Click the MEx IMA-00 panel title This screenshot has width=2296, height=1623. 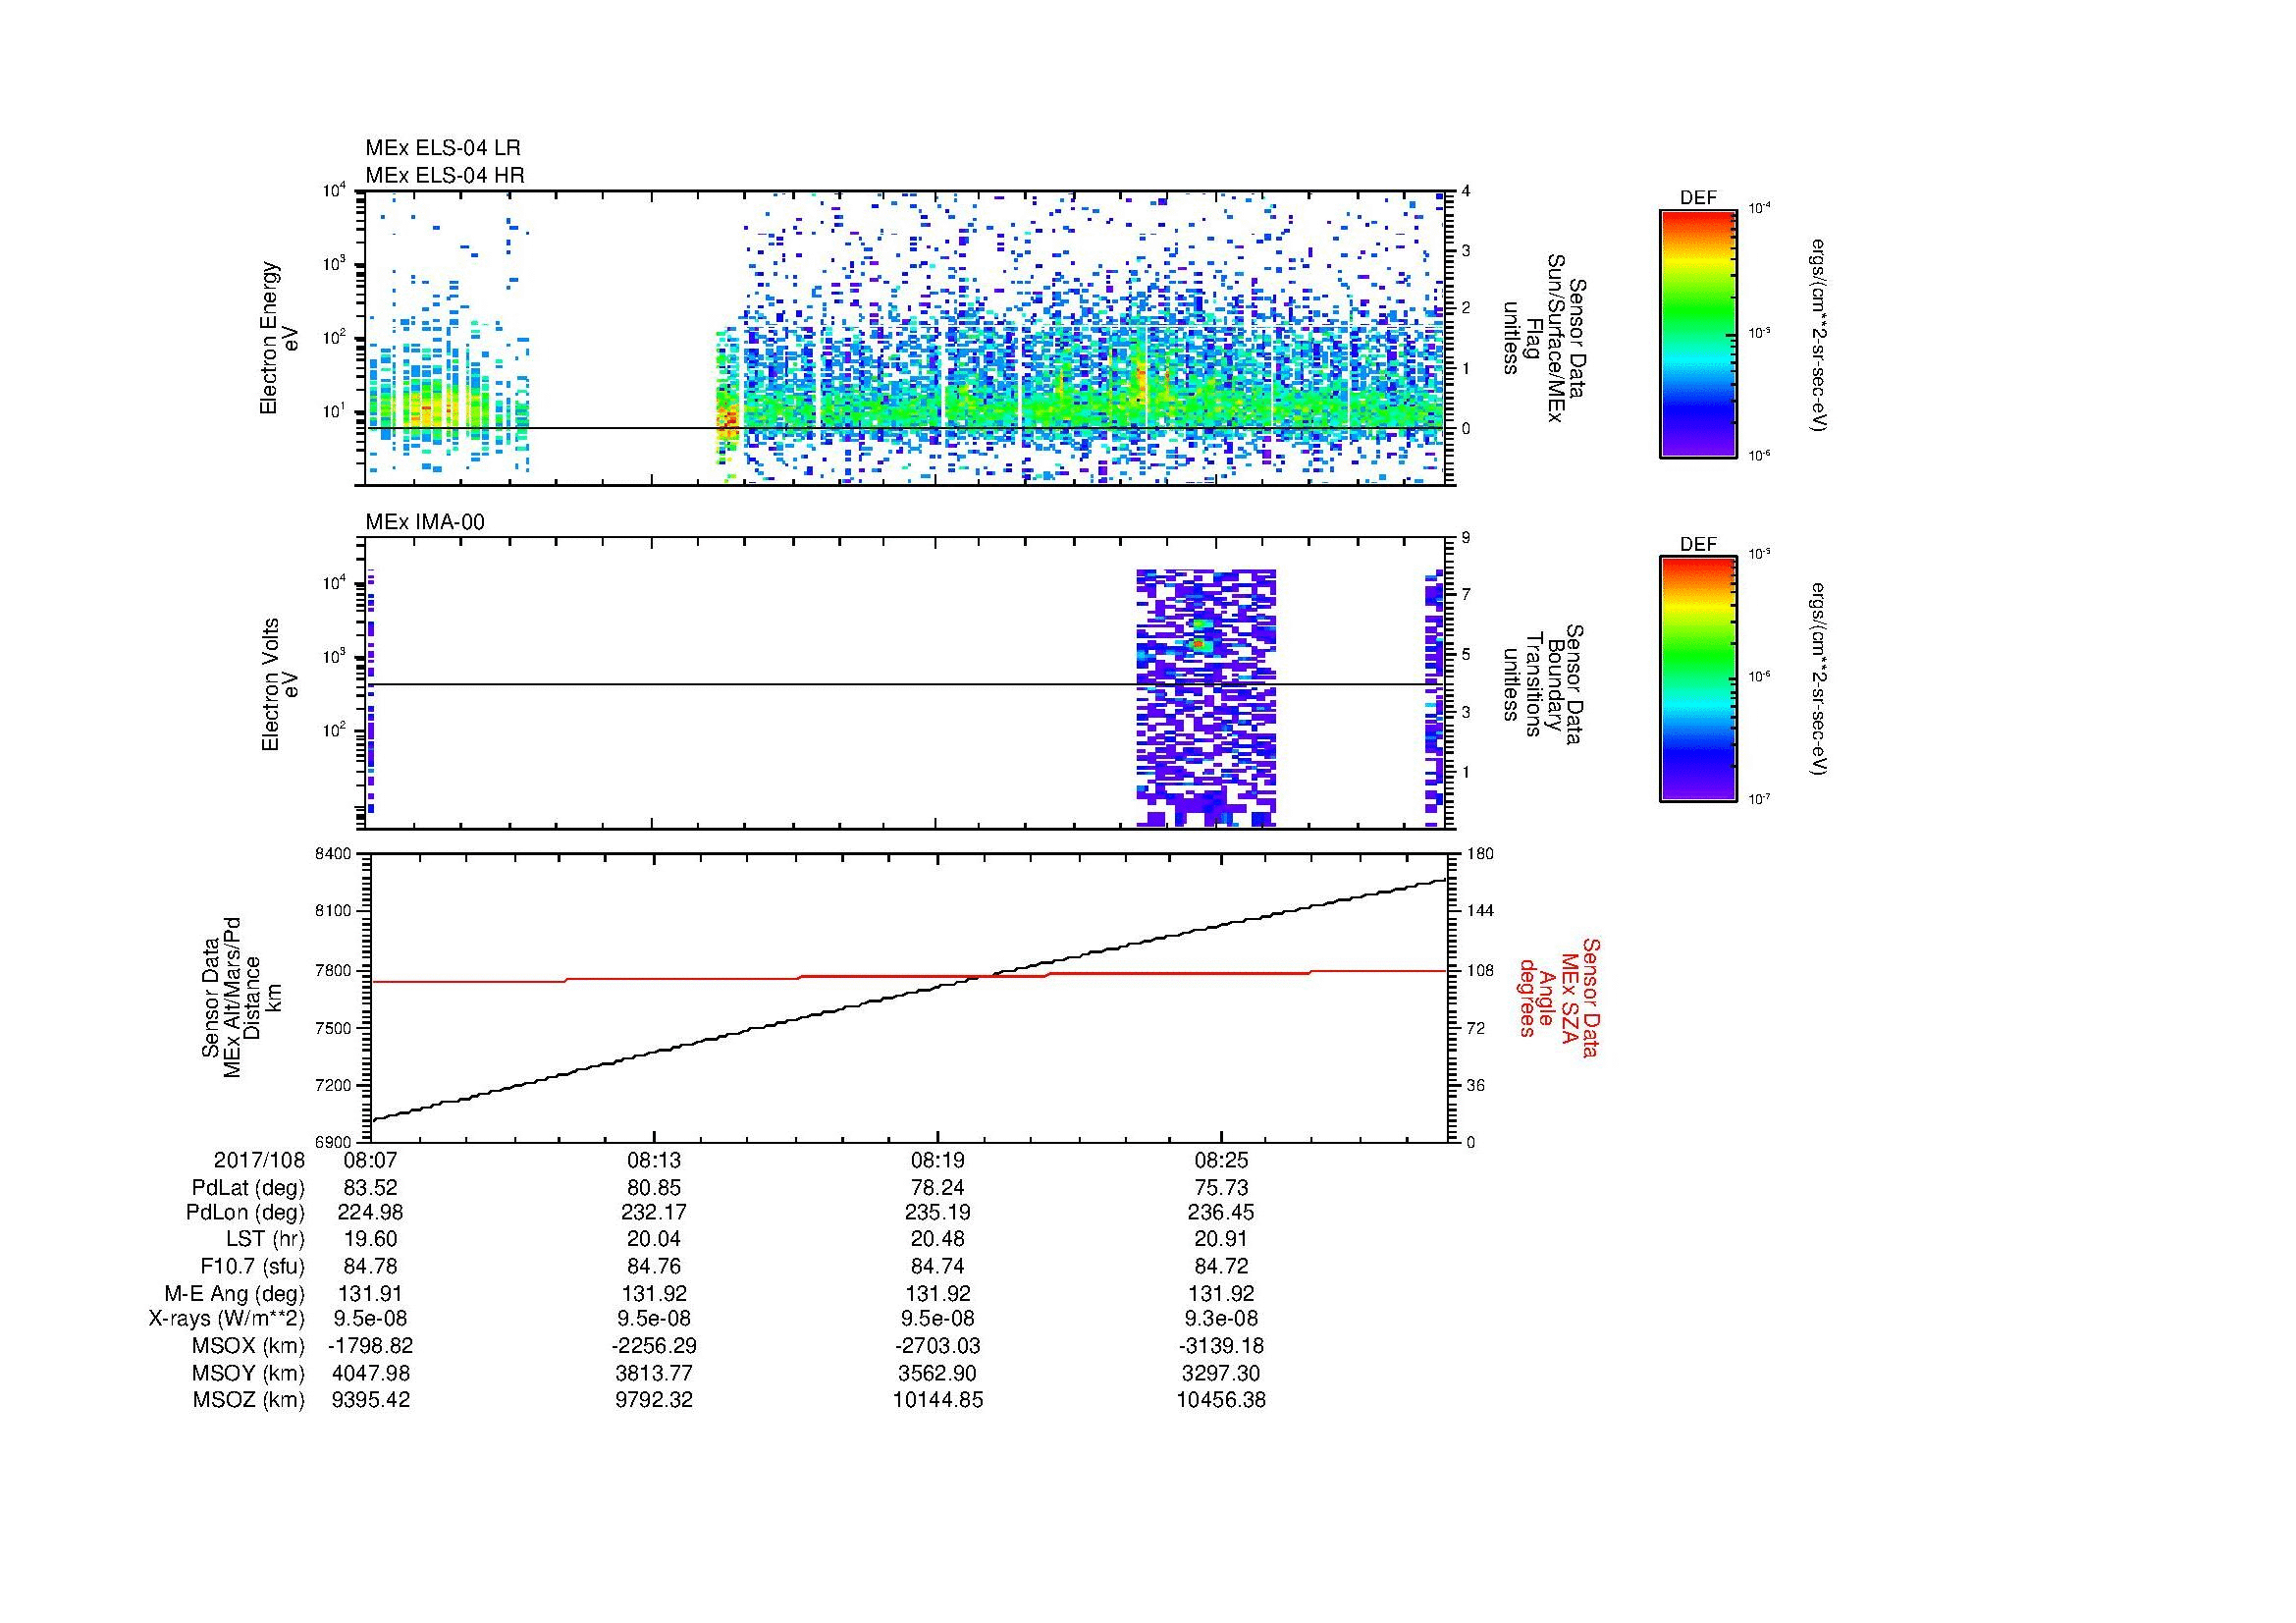pyautogui.click(x=425, y=522)
